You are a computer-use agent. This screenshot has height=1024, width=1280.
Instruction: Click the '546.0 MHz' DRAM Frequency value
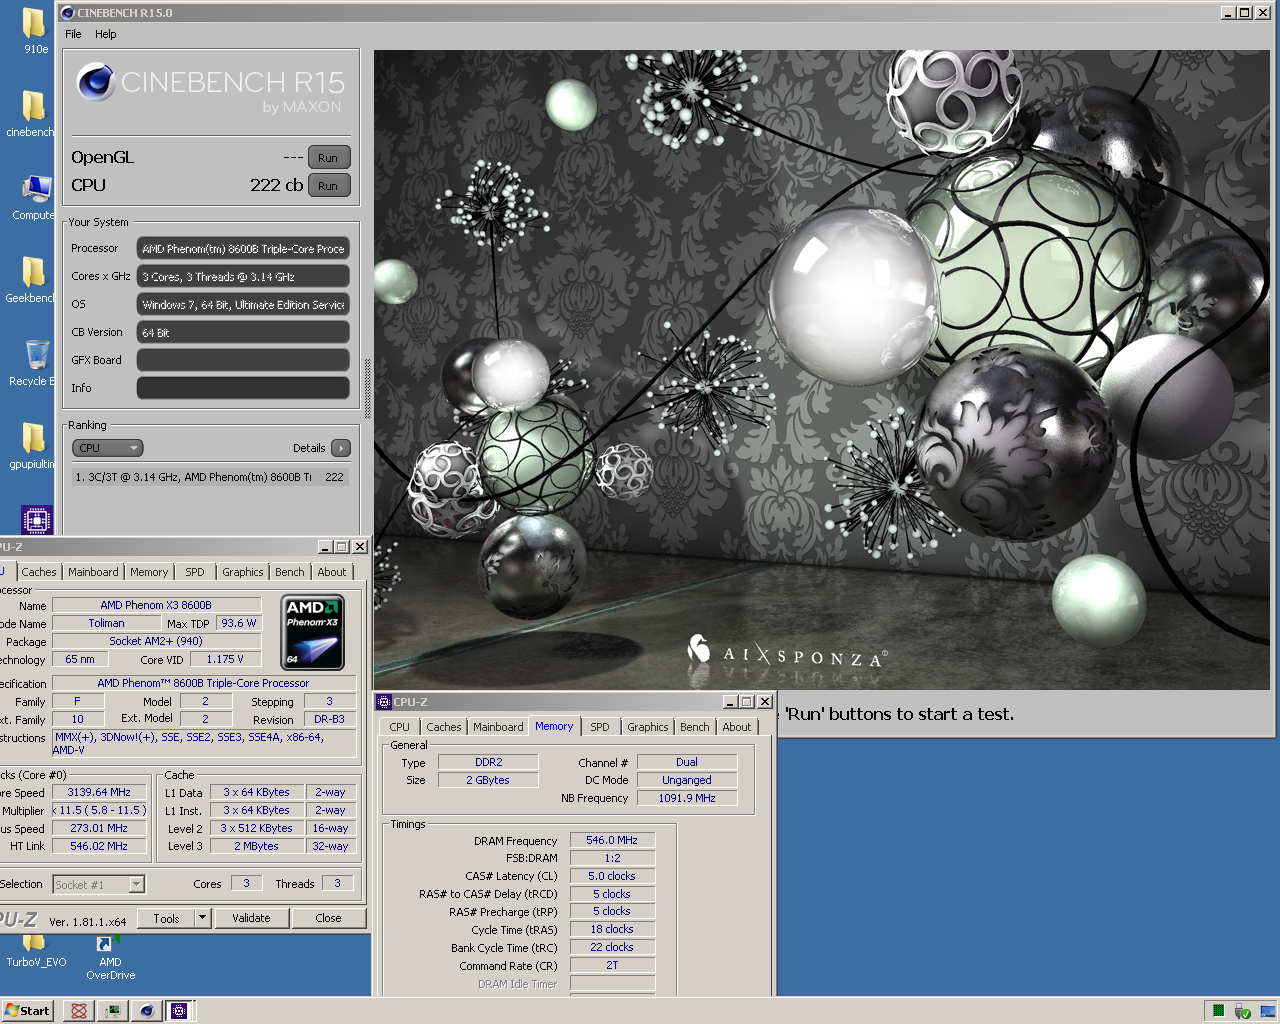tap(612, 840)
